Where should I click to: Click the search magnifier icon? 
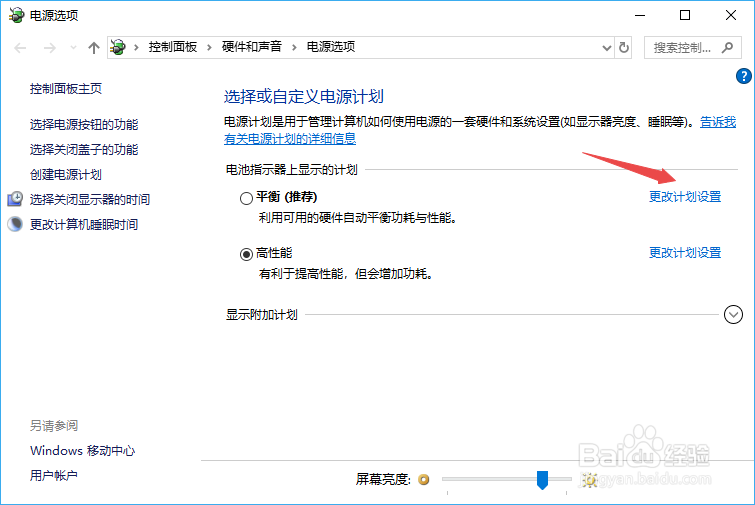[727, 47]
